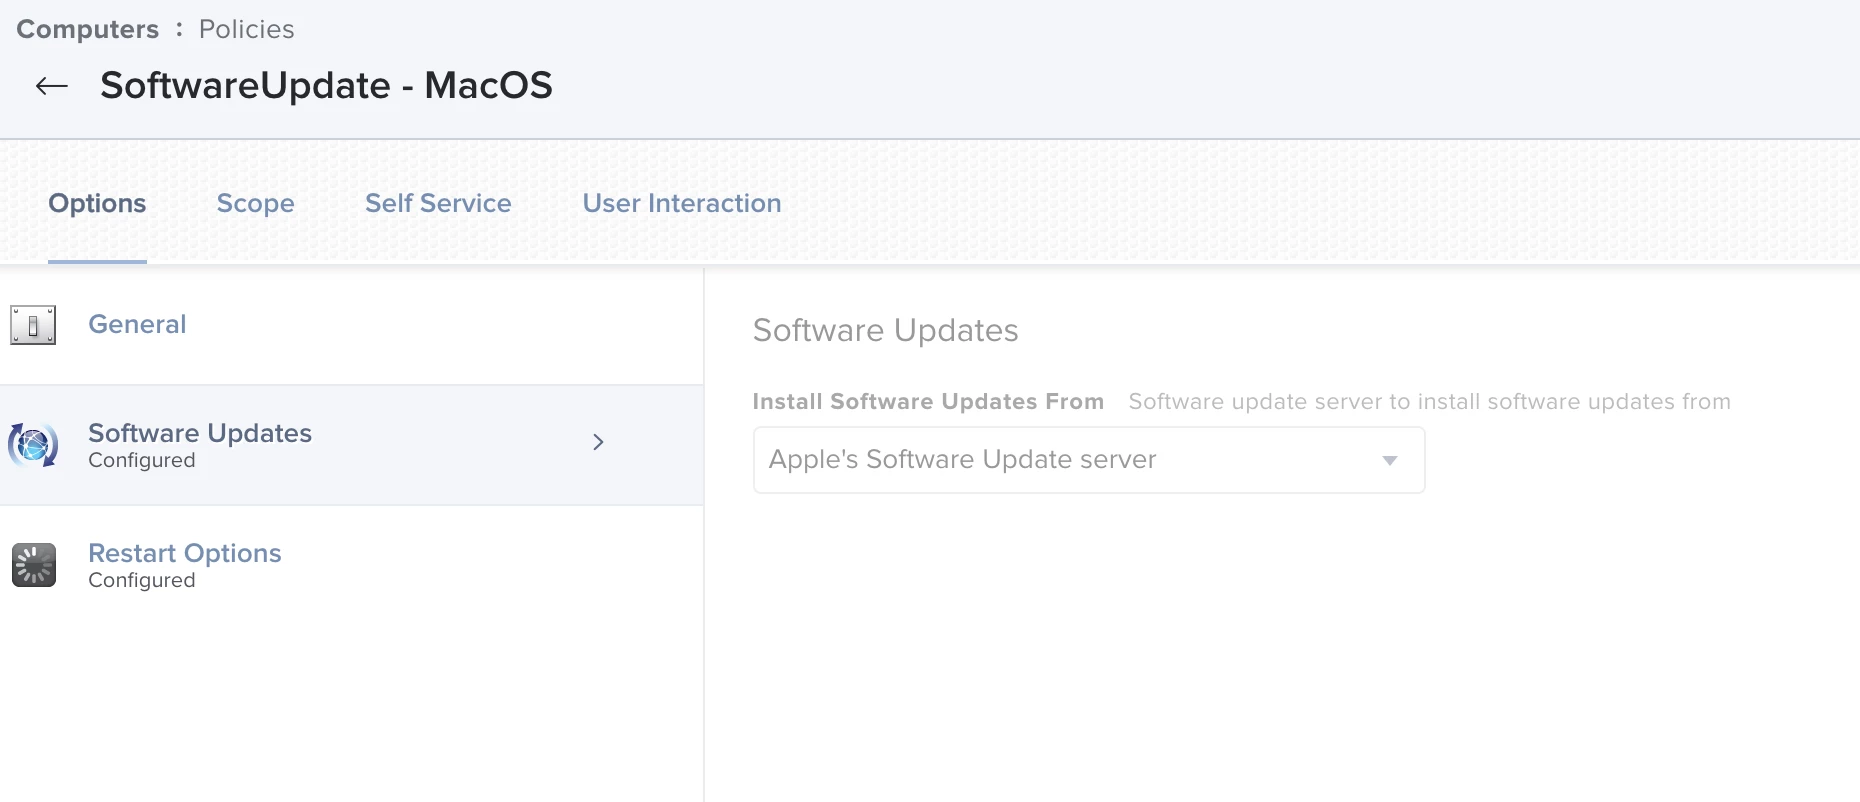Switch to the Options tab
The height and width of the screenshot is (802, 1860).
(x=97, y=203)
